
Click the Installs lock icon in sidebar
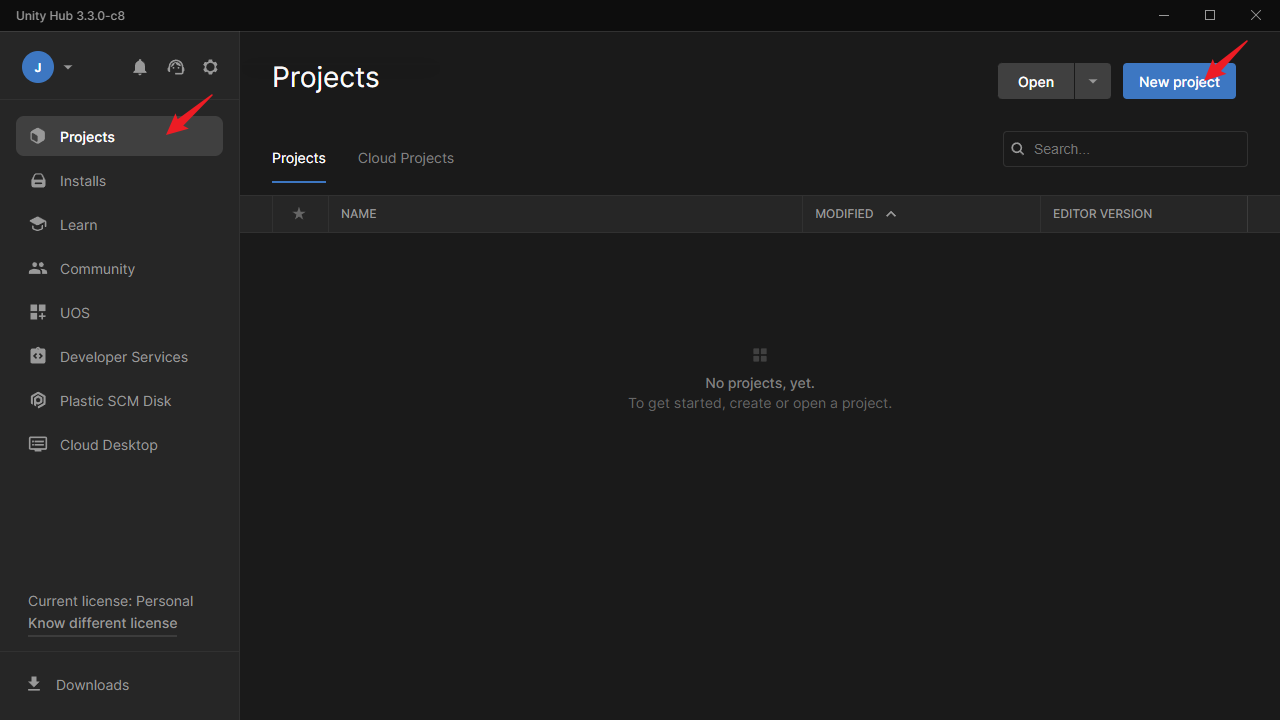(38, 181)
